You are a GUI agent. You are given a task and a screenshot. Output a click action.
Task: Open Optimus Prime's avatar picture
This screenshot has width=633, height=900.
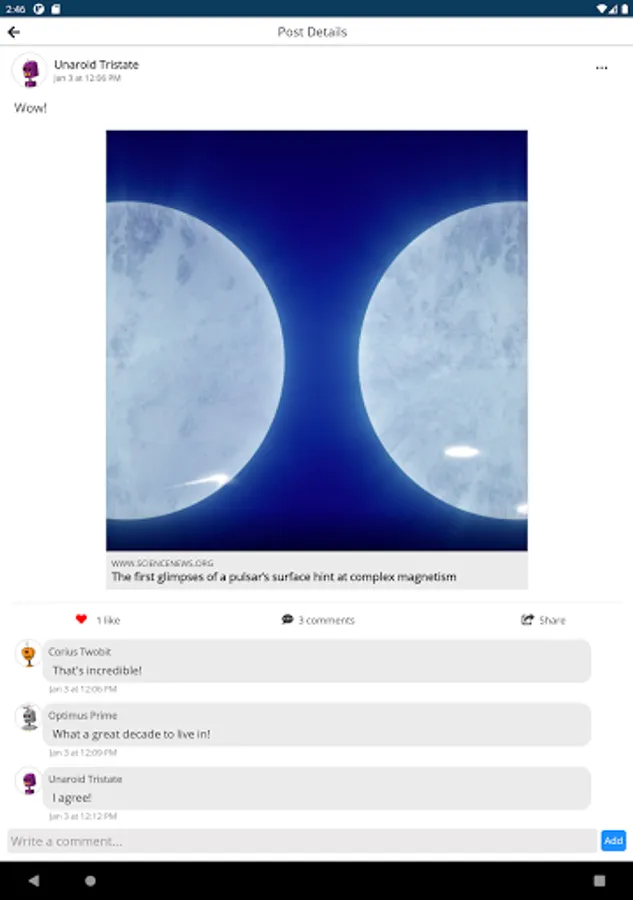pyautogui.click(x=29, y=717)
